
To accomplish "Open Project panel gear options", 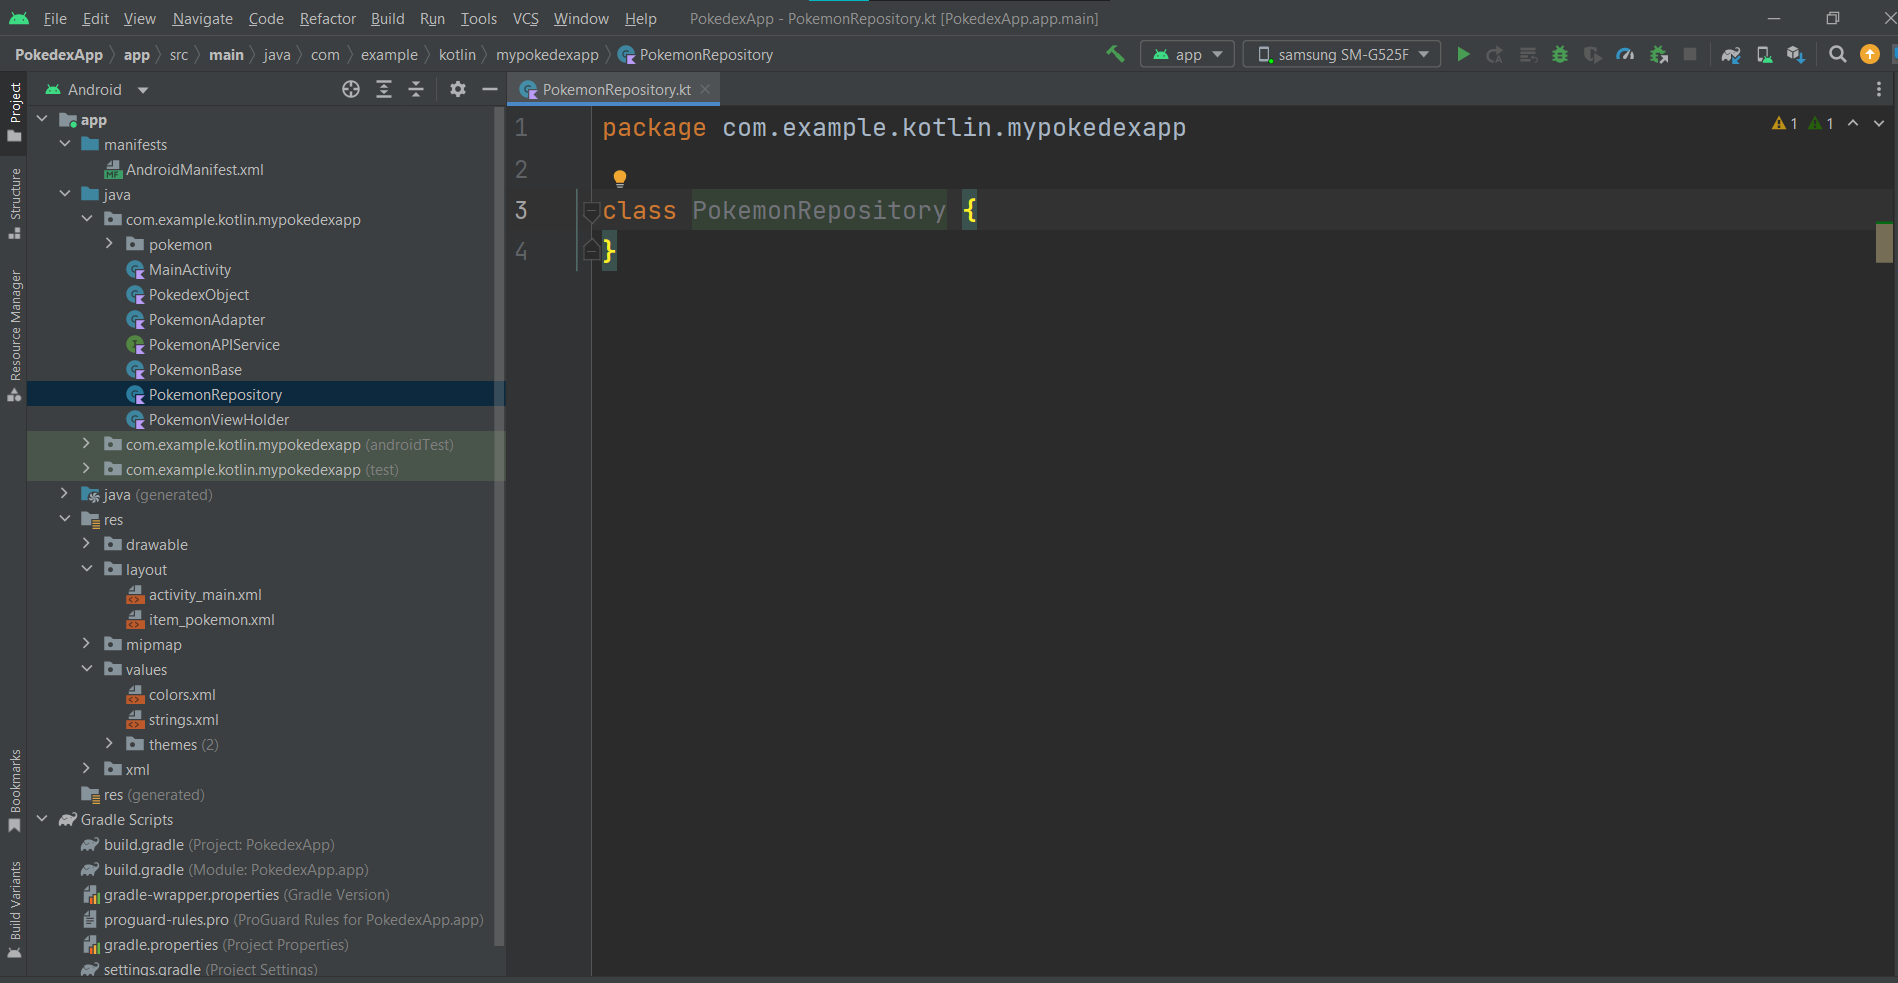I will 458,90.
